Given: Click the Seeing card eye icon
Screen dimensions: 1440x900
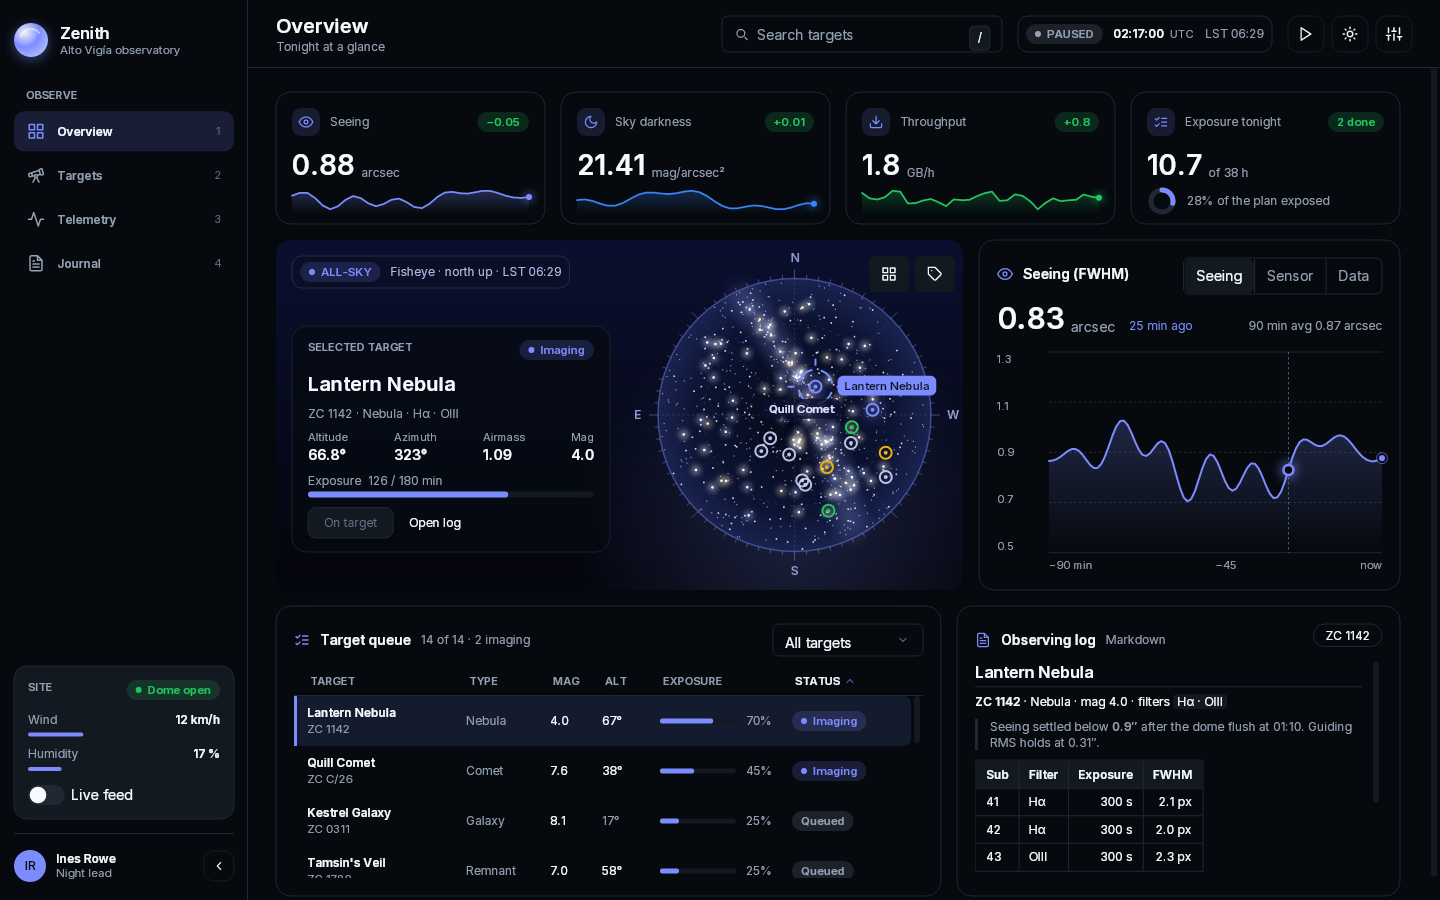Looking at the screenshot, I should click(306, 122).
